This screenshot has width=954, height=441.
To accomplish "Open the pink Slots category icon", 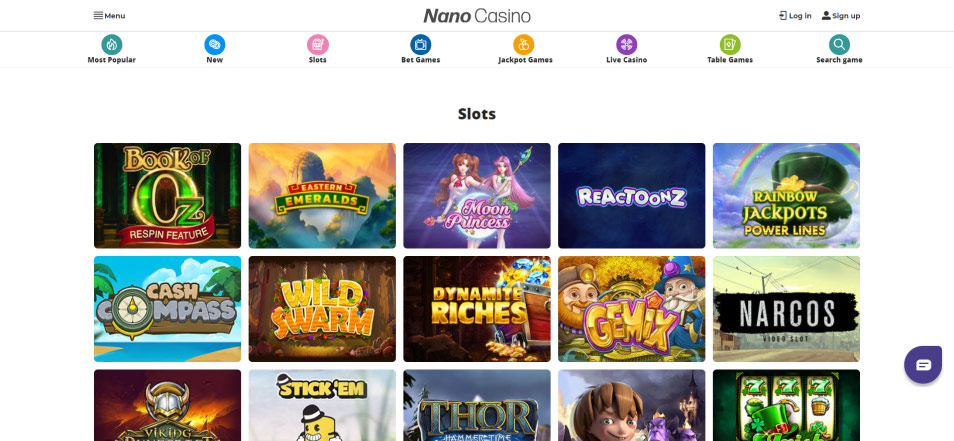I will pyautogui.click(x=318, y=44).
